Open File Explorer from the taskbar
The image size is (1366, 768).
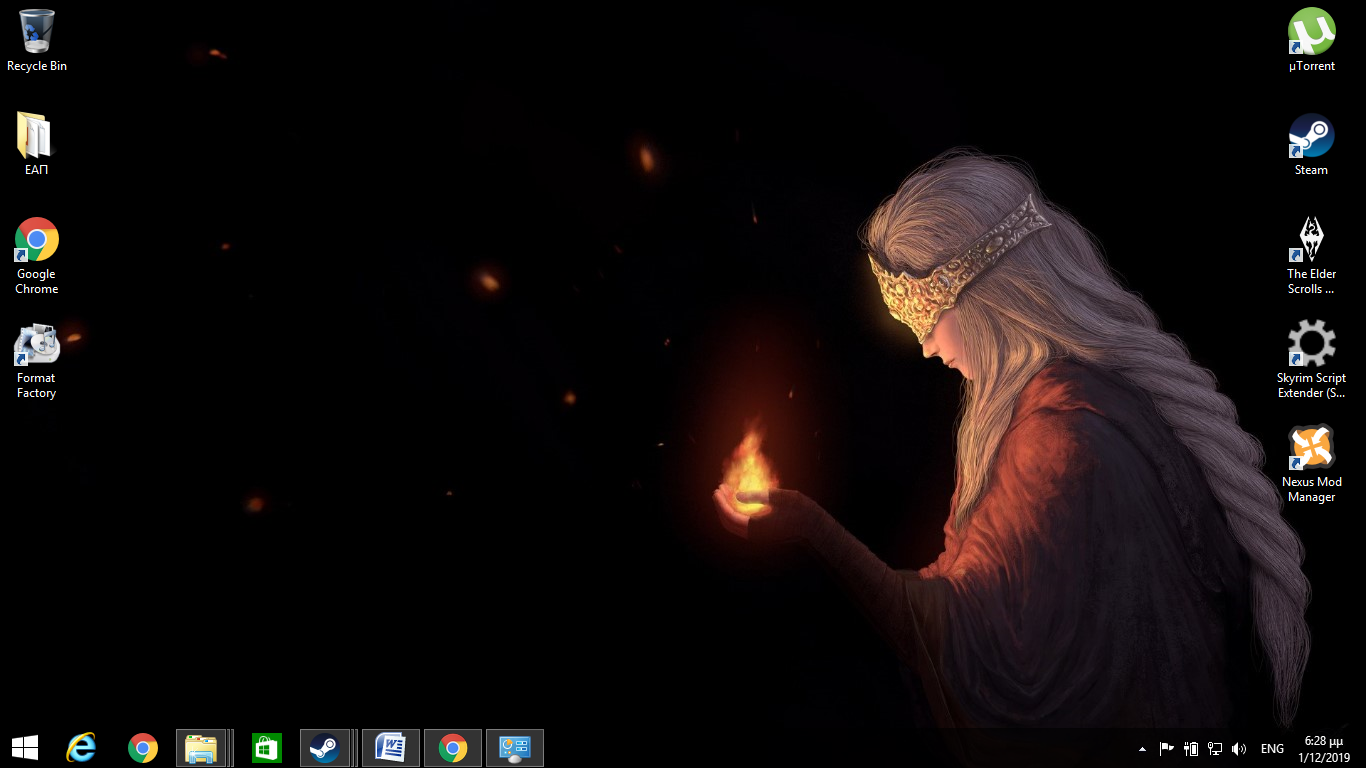202,748
